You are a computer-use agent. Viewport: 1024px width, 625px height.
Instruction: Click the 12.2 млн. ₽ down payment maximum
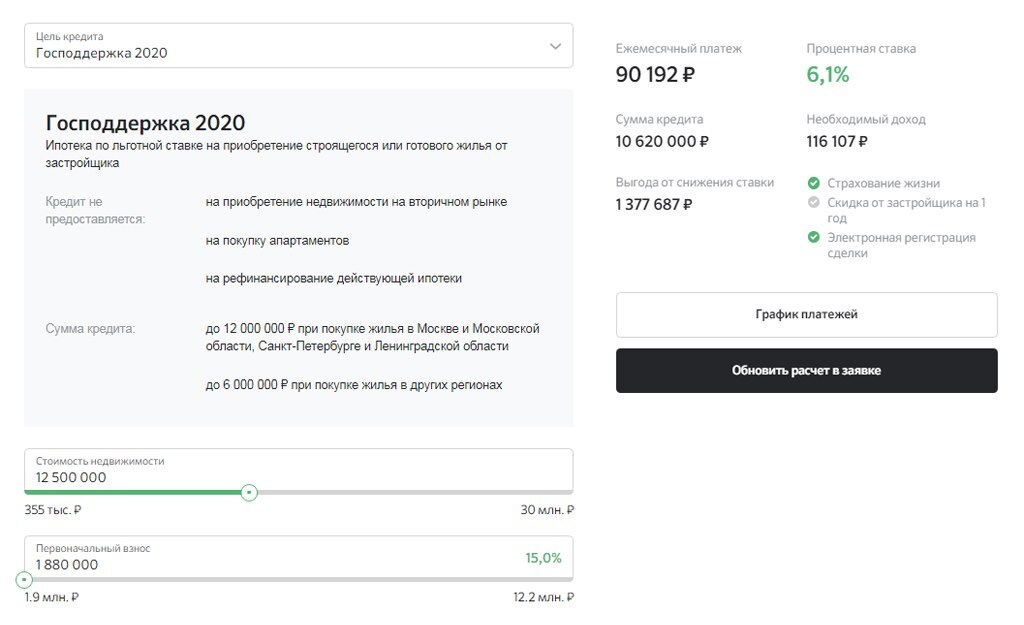pos(543,597)
